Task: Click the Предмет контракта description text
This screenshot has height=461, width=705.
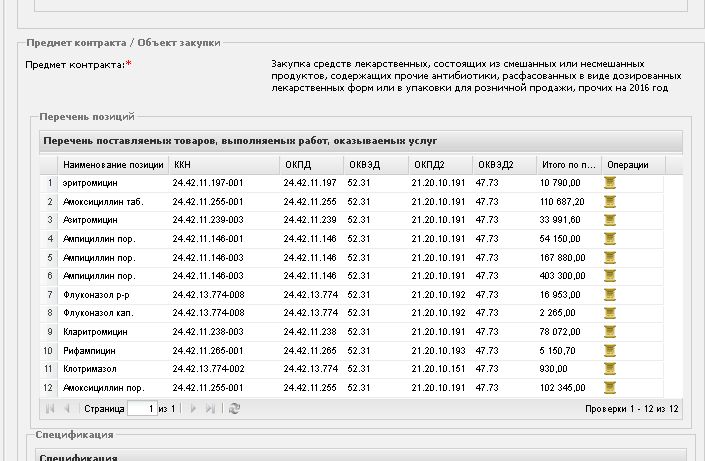Action: pyautogui.click(x=476, y=76)
